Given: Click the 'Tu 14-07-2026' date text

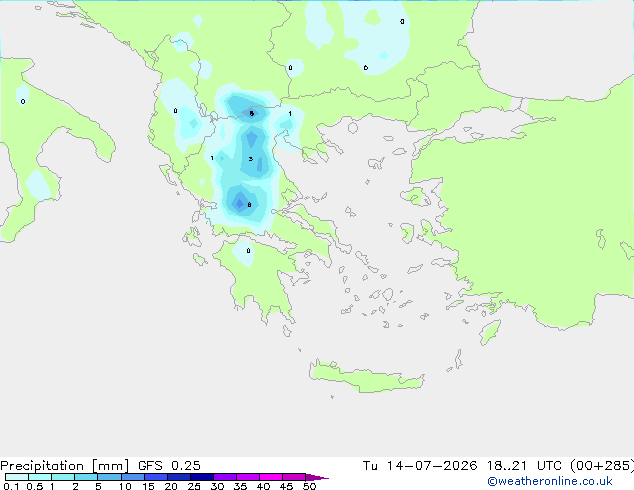Looking at the screenshot, I should point(420,466).
